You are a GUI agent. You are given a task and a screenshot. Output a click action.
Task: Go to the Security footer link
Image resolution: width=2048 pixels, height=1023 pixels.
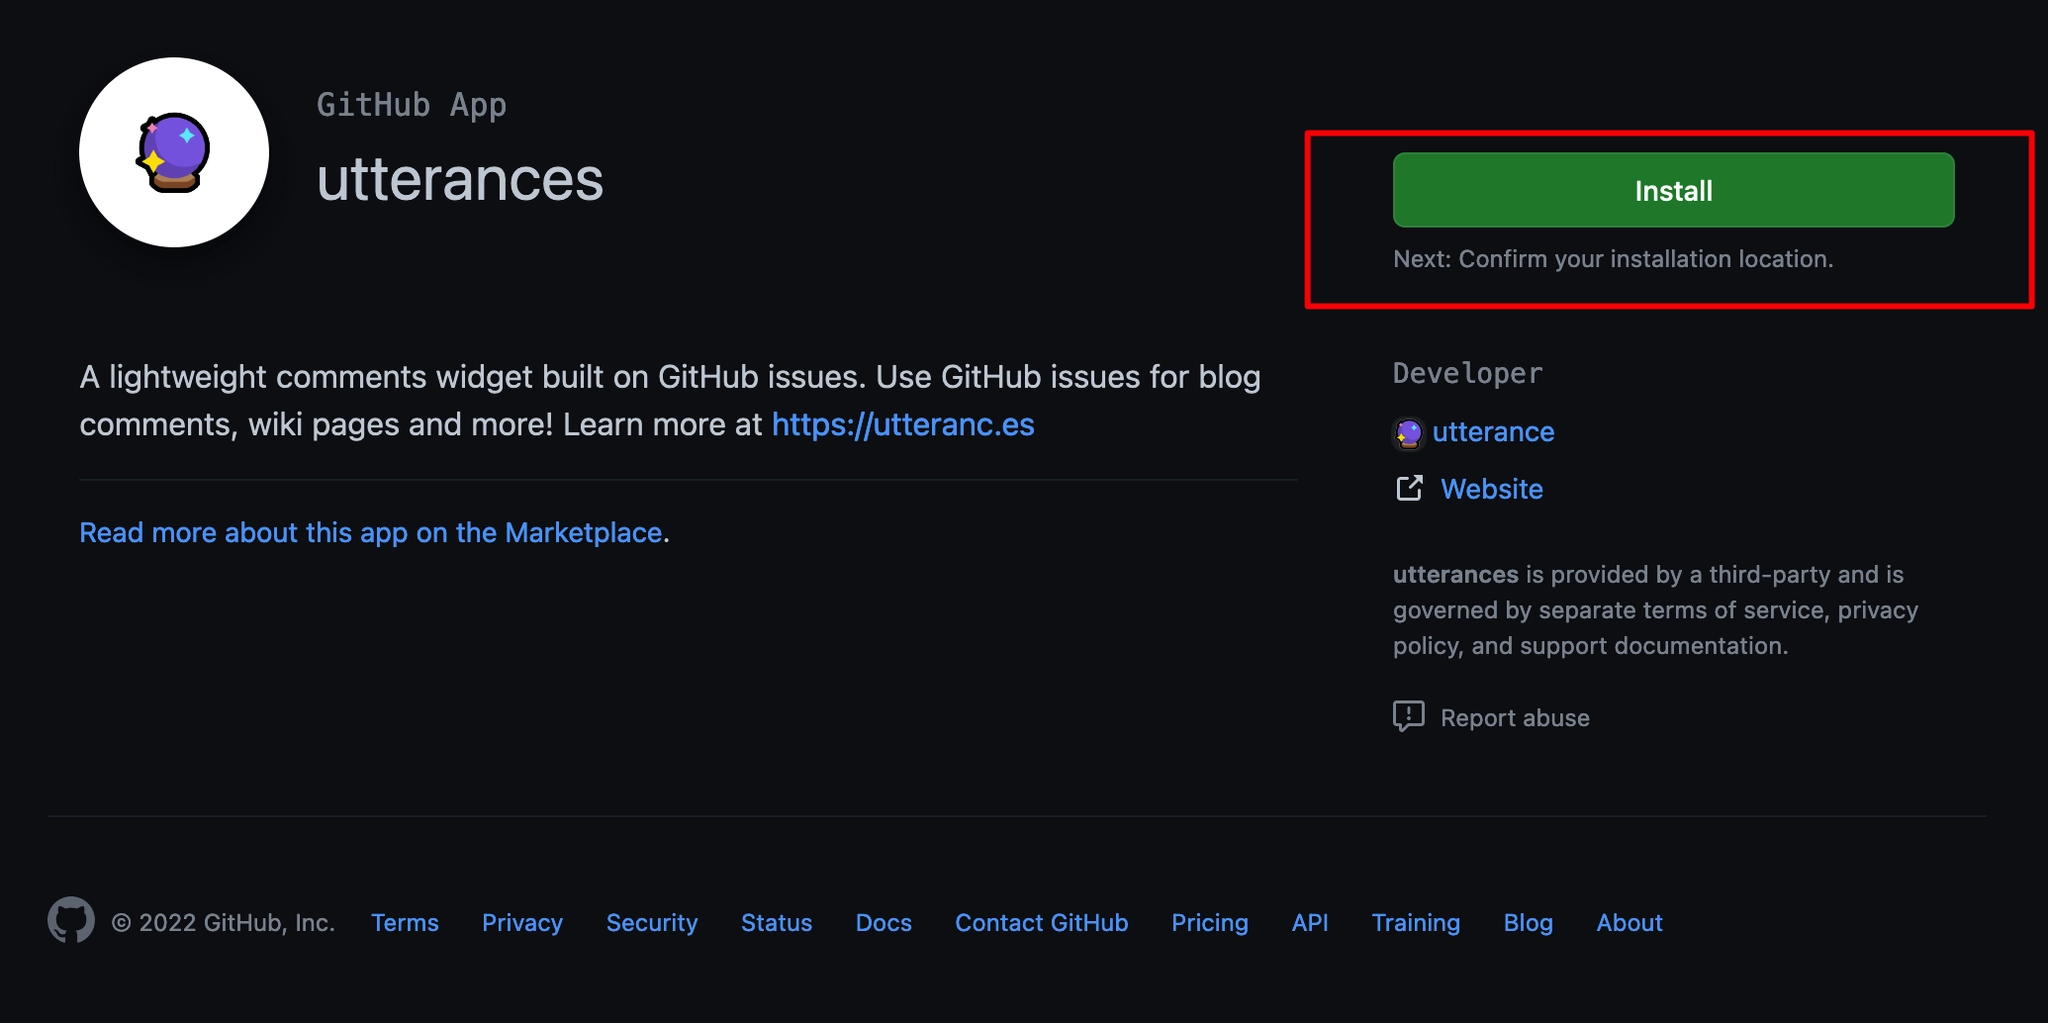tap(652, 922)
